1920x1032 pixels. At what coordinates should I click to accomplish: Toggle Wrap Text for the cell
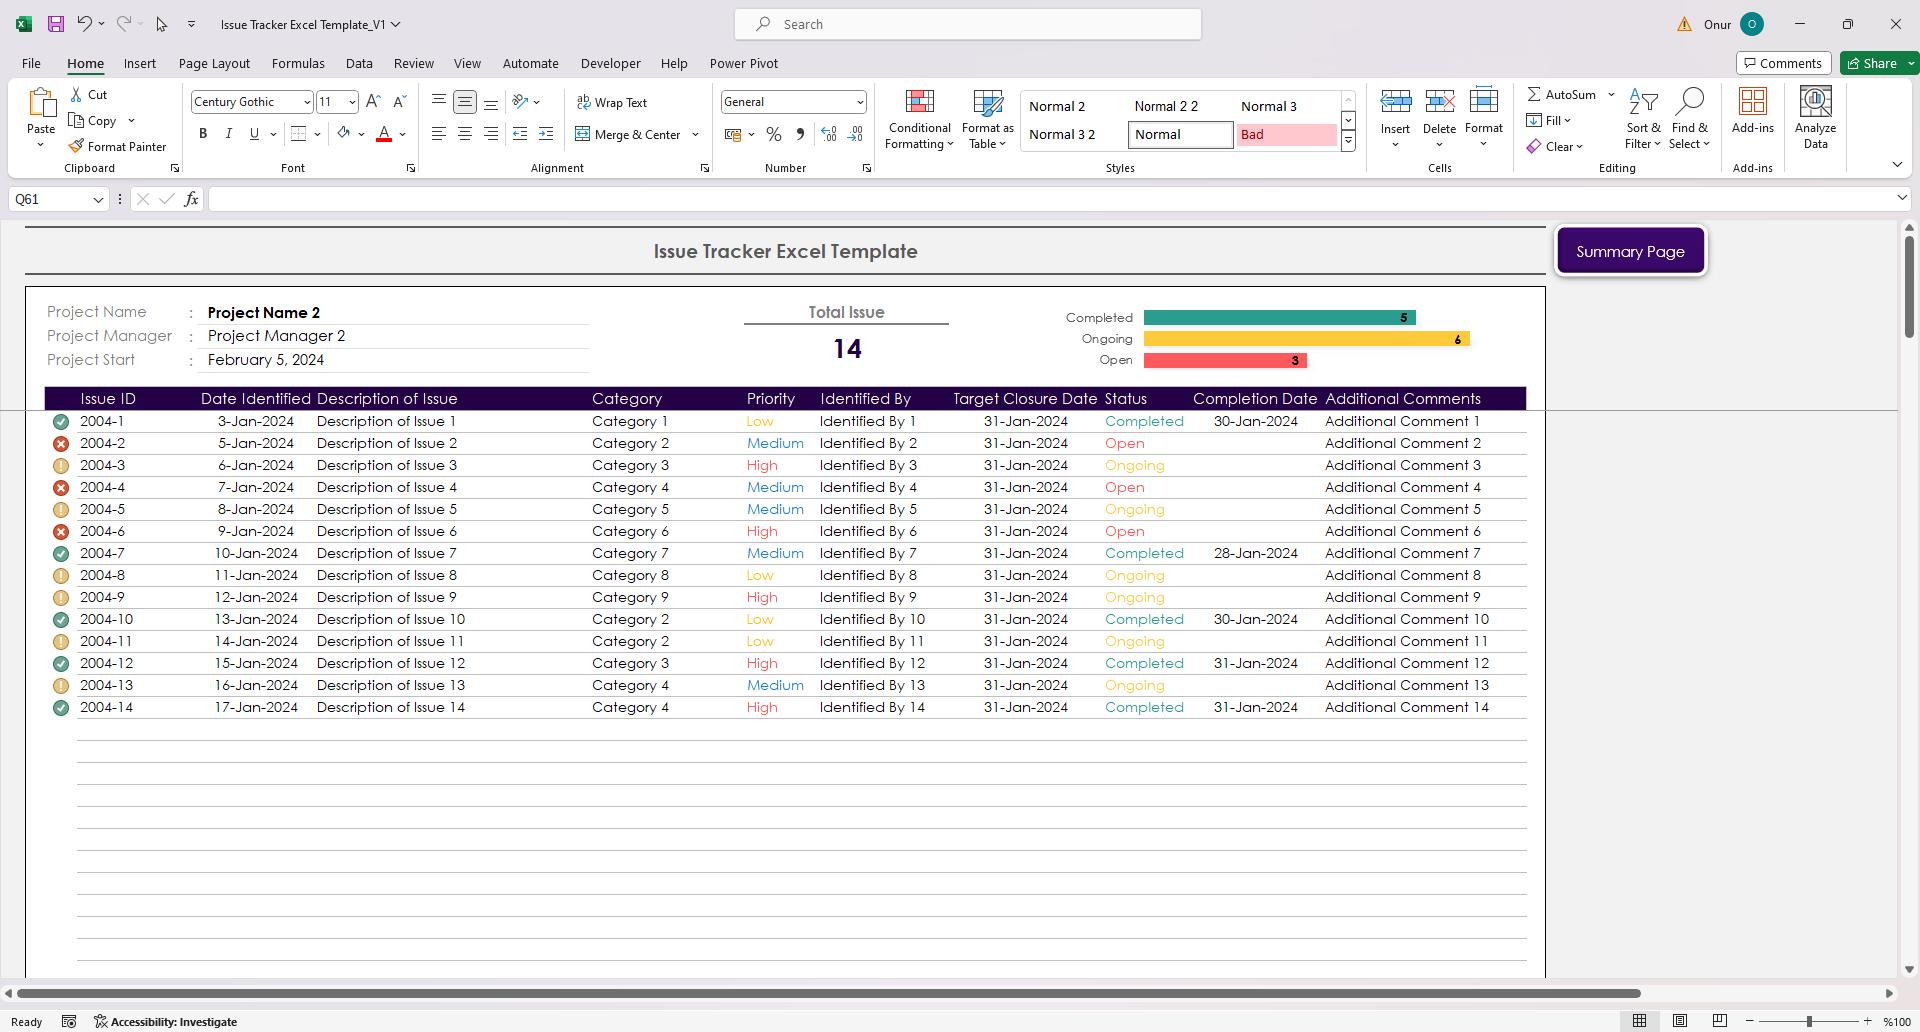pyautogui.click(x=611, y=102)
